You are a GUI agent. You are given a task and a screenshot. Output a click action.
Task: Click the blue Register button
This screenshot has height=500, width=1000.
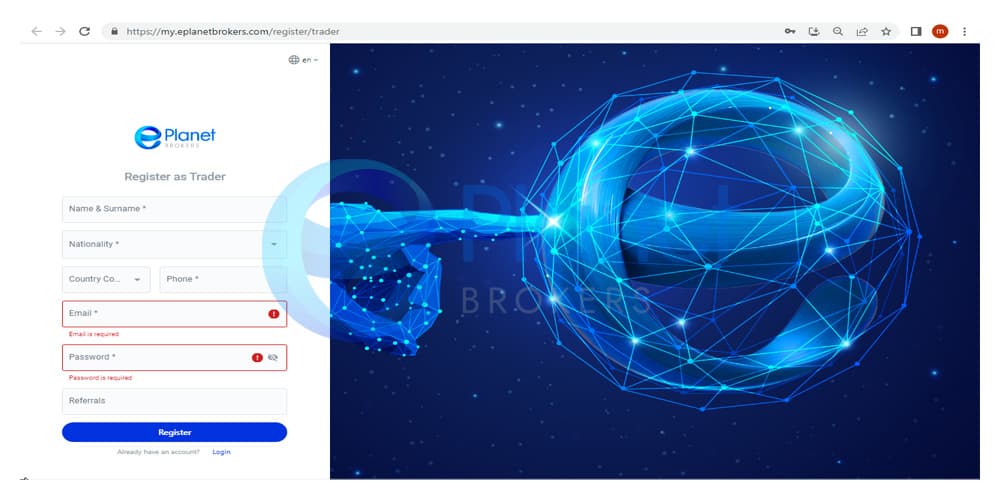pyautogui.click(x=174, y=432)
